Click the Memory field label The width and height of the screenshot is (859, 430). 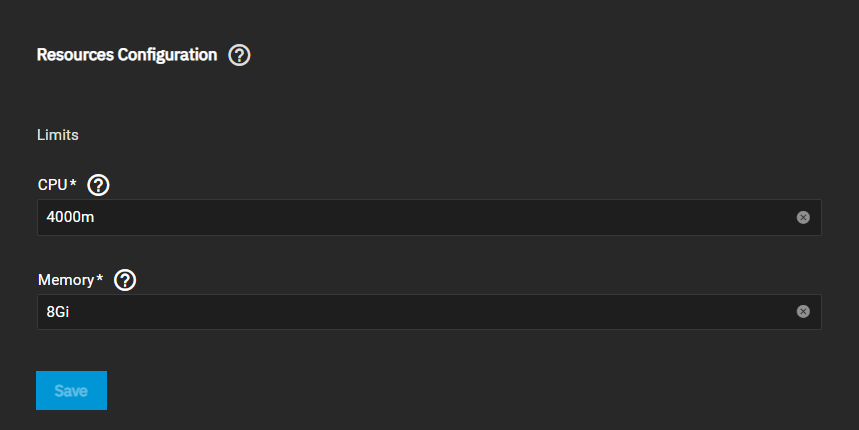coord(65,280)
